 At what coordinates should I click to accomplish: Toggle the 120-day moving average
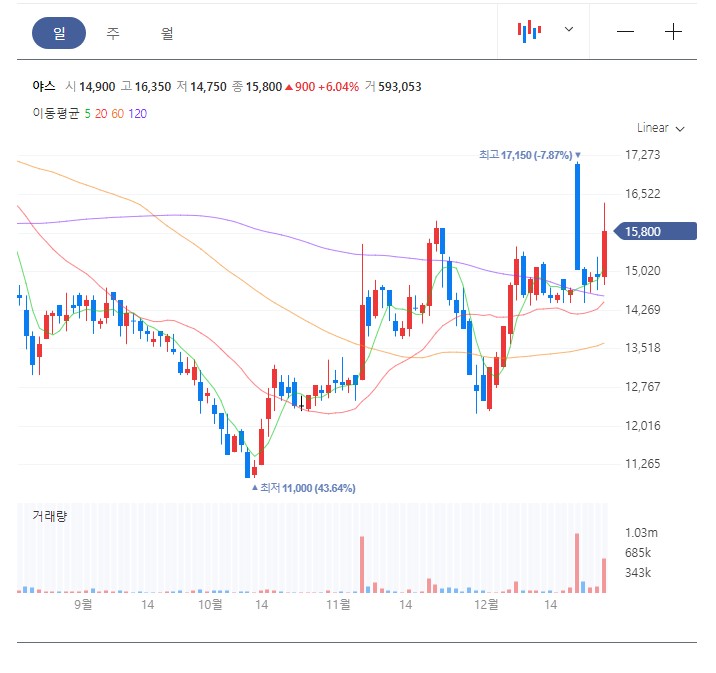137,114
